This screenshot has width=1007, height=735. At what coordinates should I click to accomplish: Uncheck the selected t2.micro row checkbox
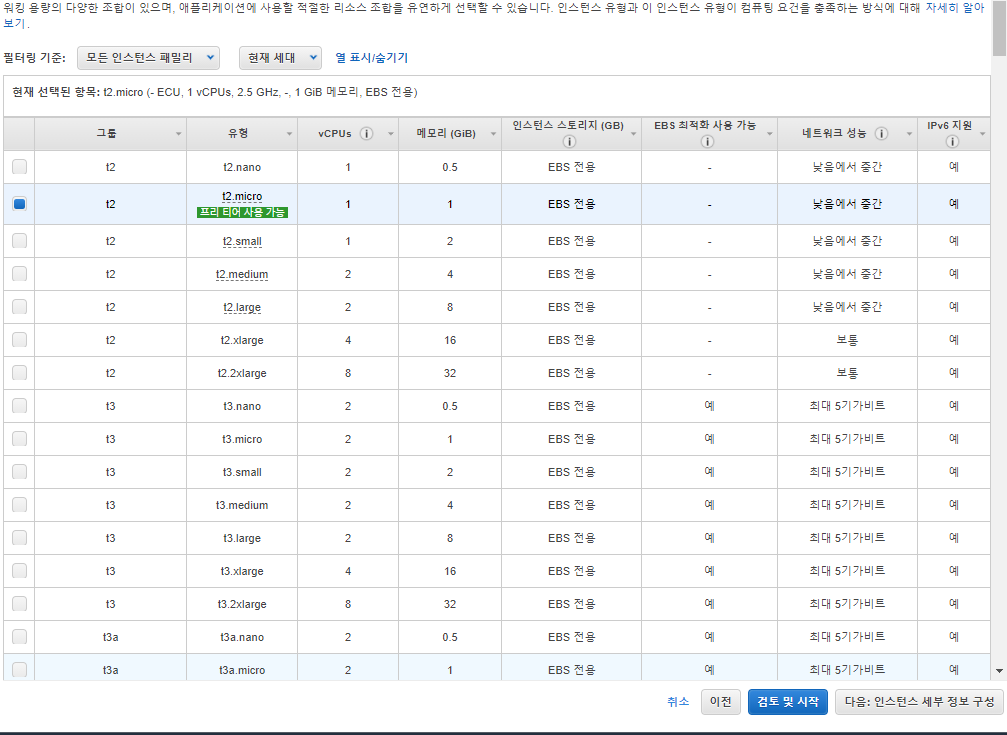[x=19, y=204]
